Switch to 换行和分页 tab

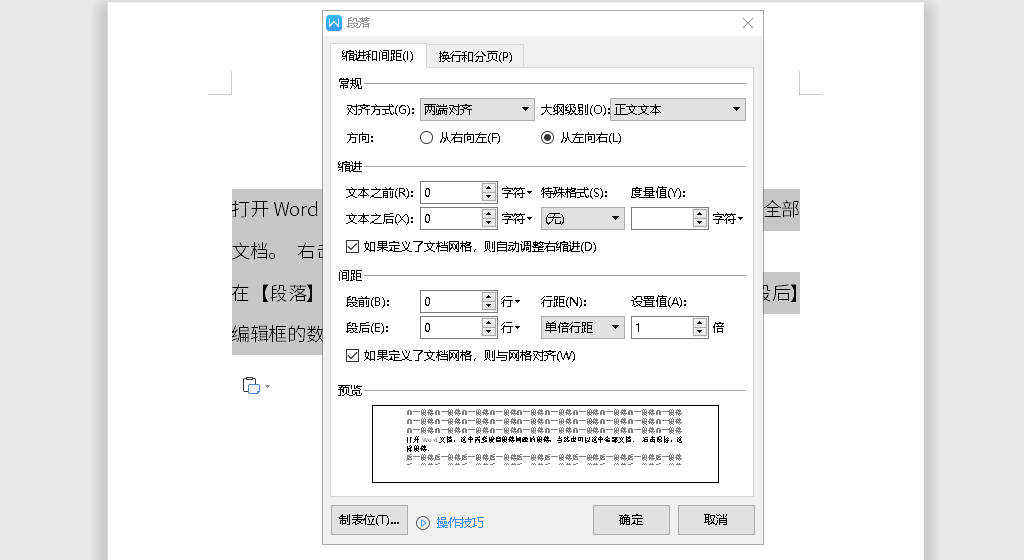(475, 57)
